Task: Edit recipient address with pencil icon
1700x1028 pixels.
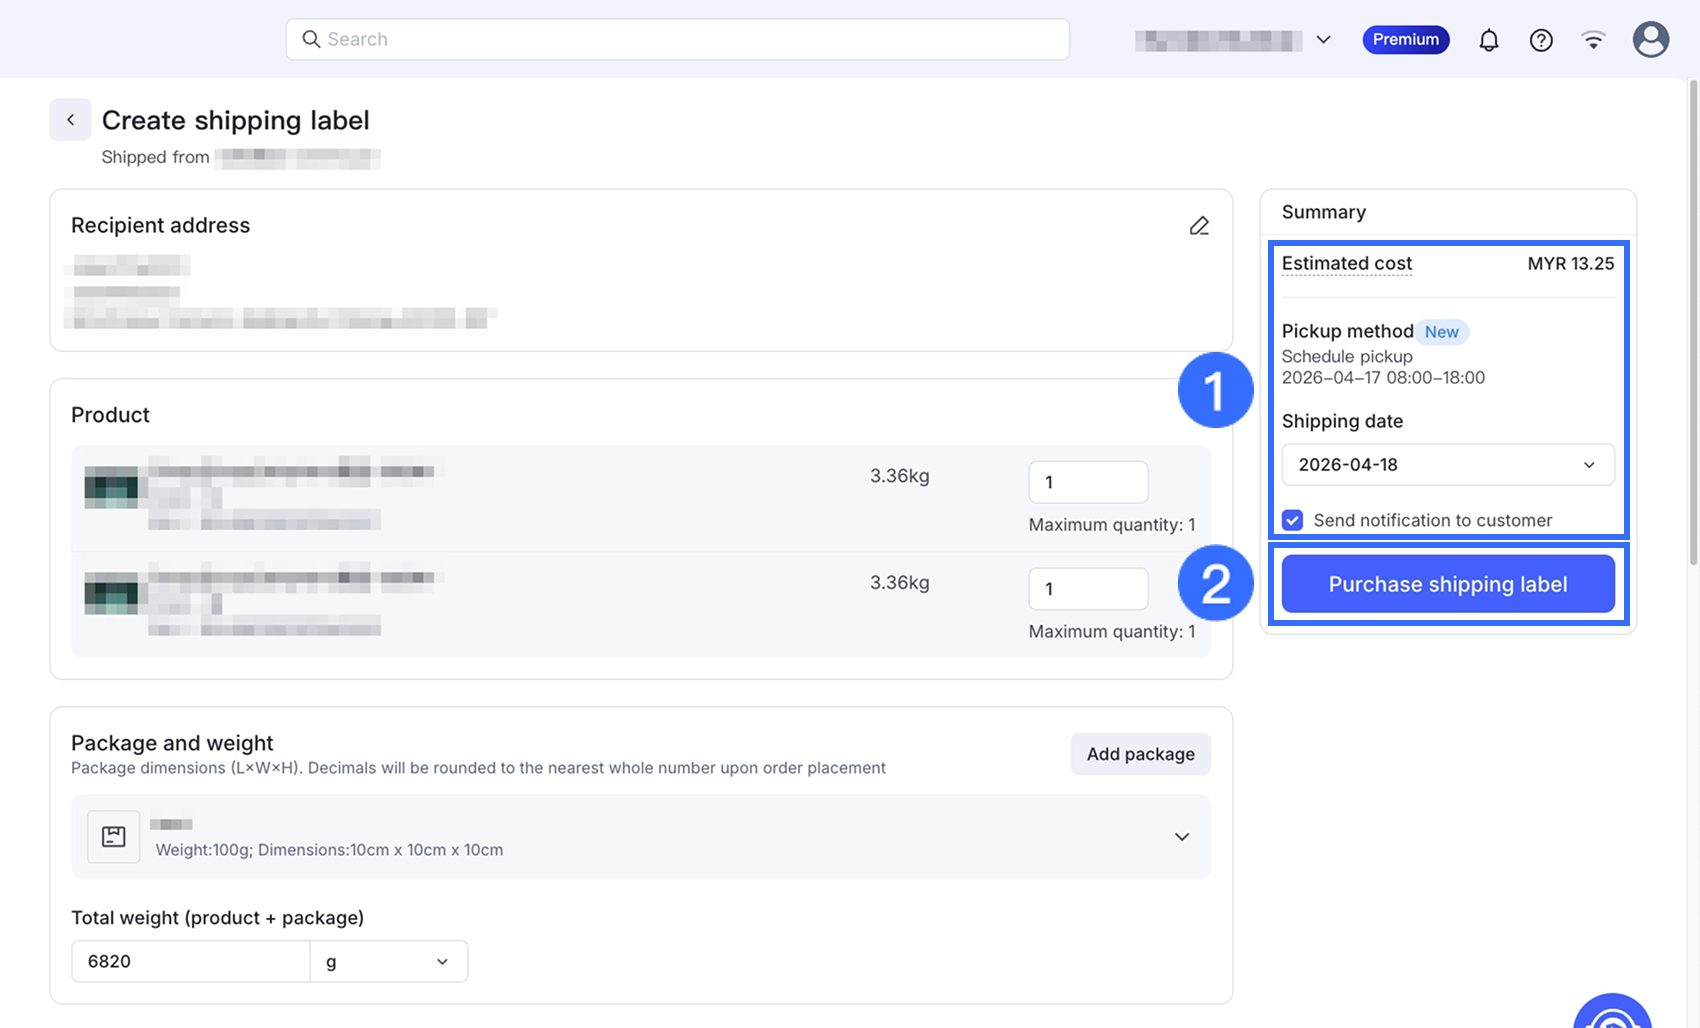Action: point(1199,226)
